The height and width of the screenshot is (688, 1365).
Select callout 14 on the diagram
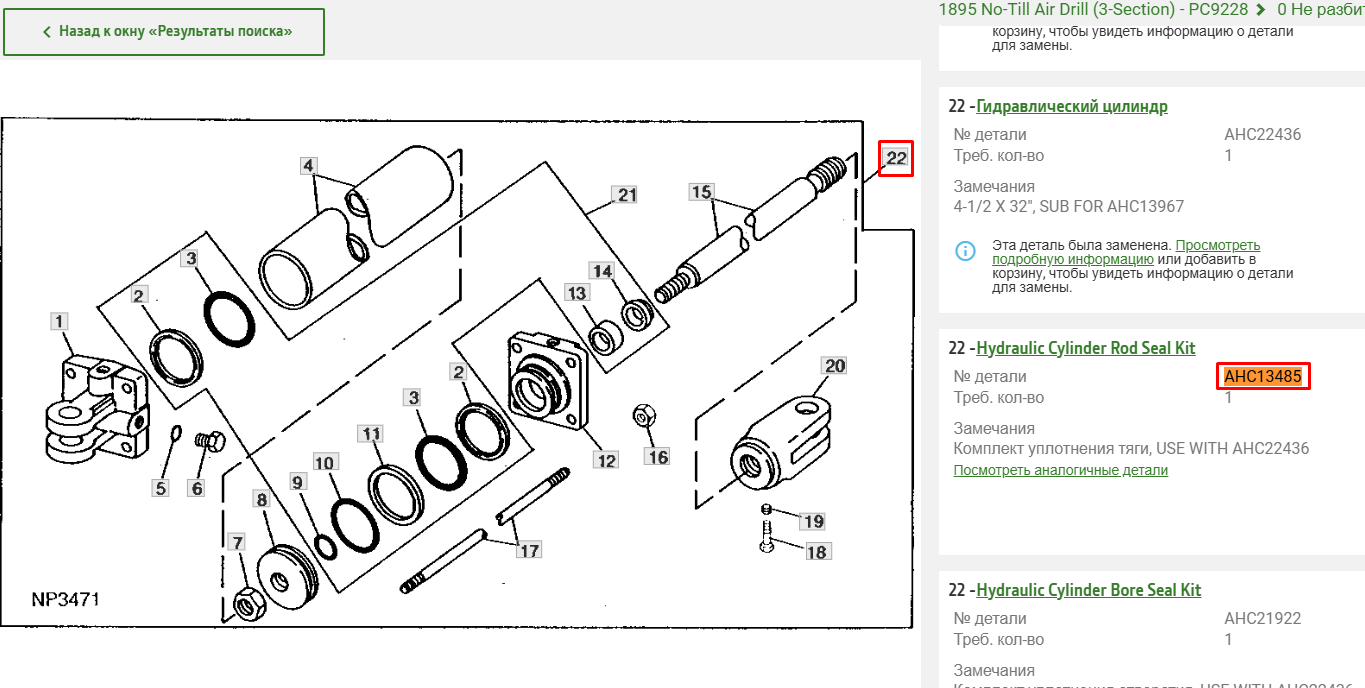(x=601, y=271)
